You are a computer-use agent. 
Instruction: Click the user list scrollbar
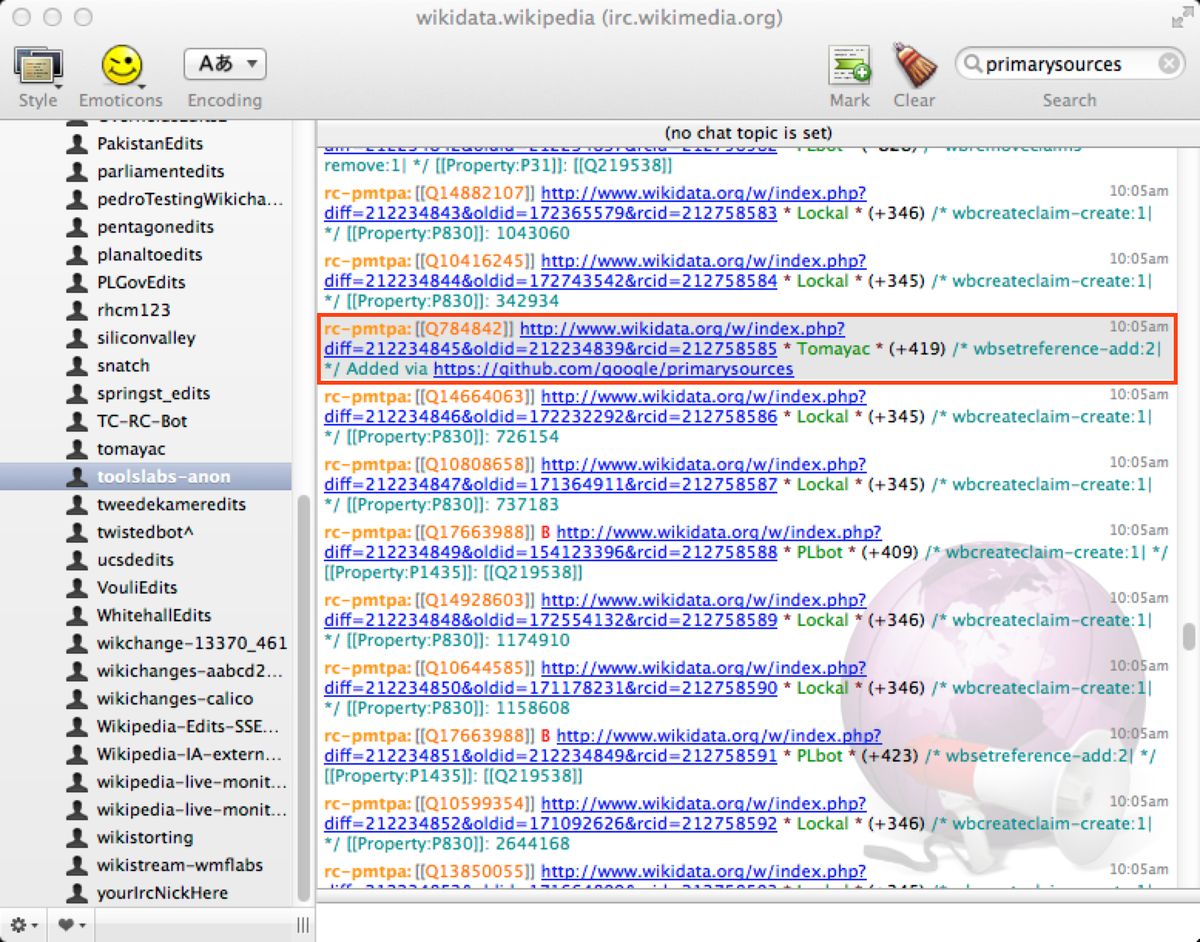pos(304,700)
